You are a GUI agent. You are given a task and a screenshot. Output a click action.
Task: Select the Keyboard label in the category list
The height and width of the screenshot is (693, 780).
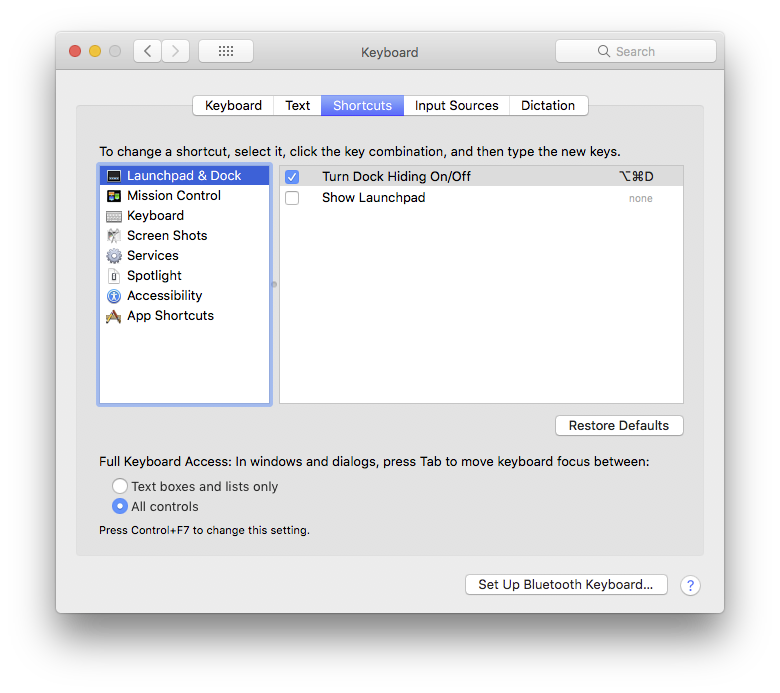(x=155, y=215)
